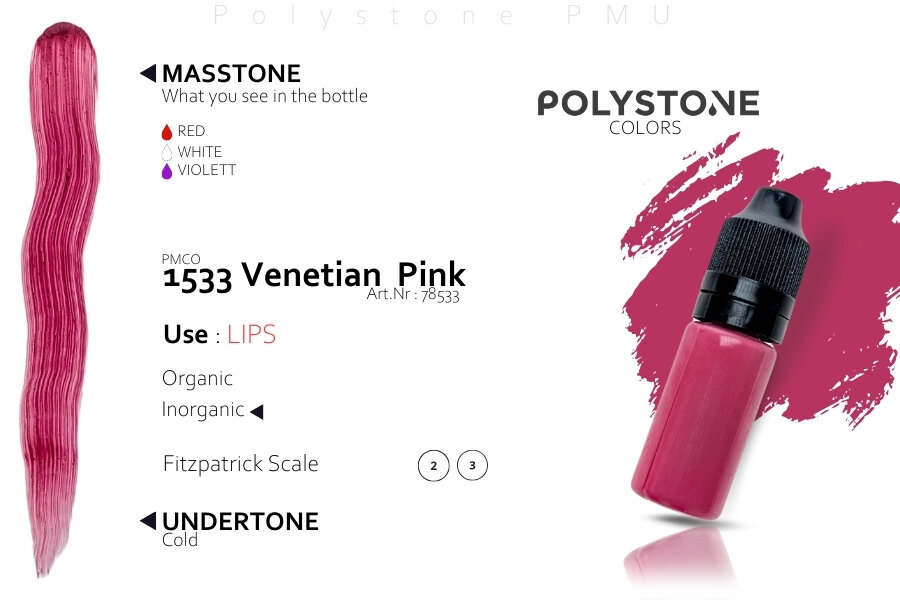
Task: Click the Art.Nr 78533 article number
Action: pyautogui.click(x=413, y=295)
